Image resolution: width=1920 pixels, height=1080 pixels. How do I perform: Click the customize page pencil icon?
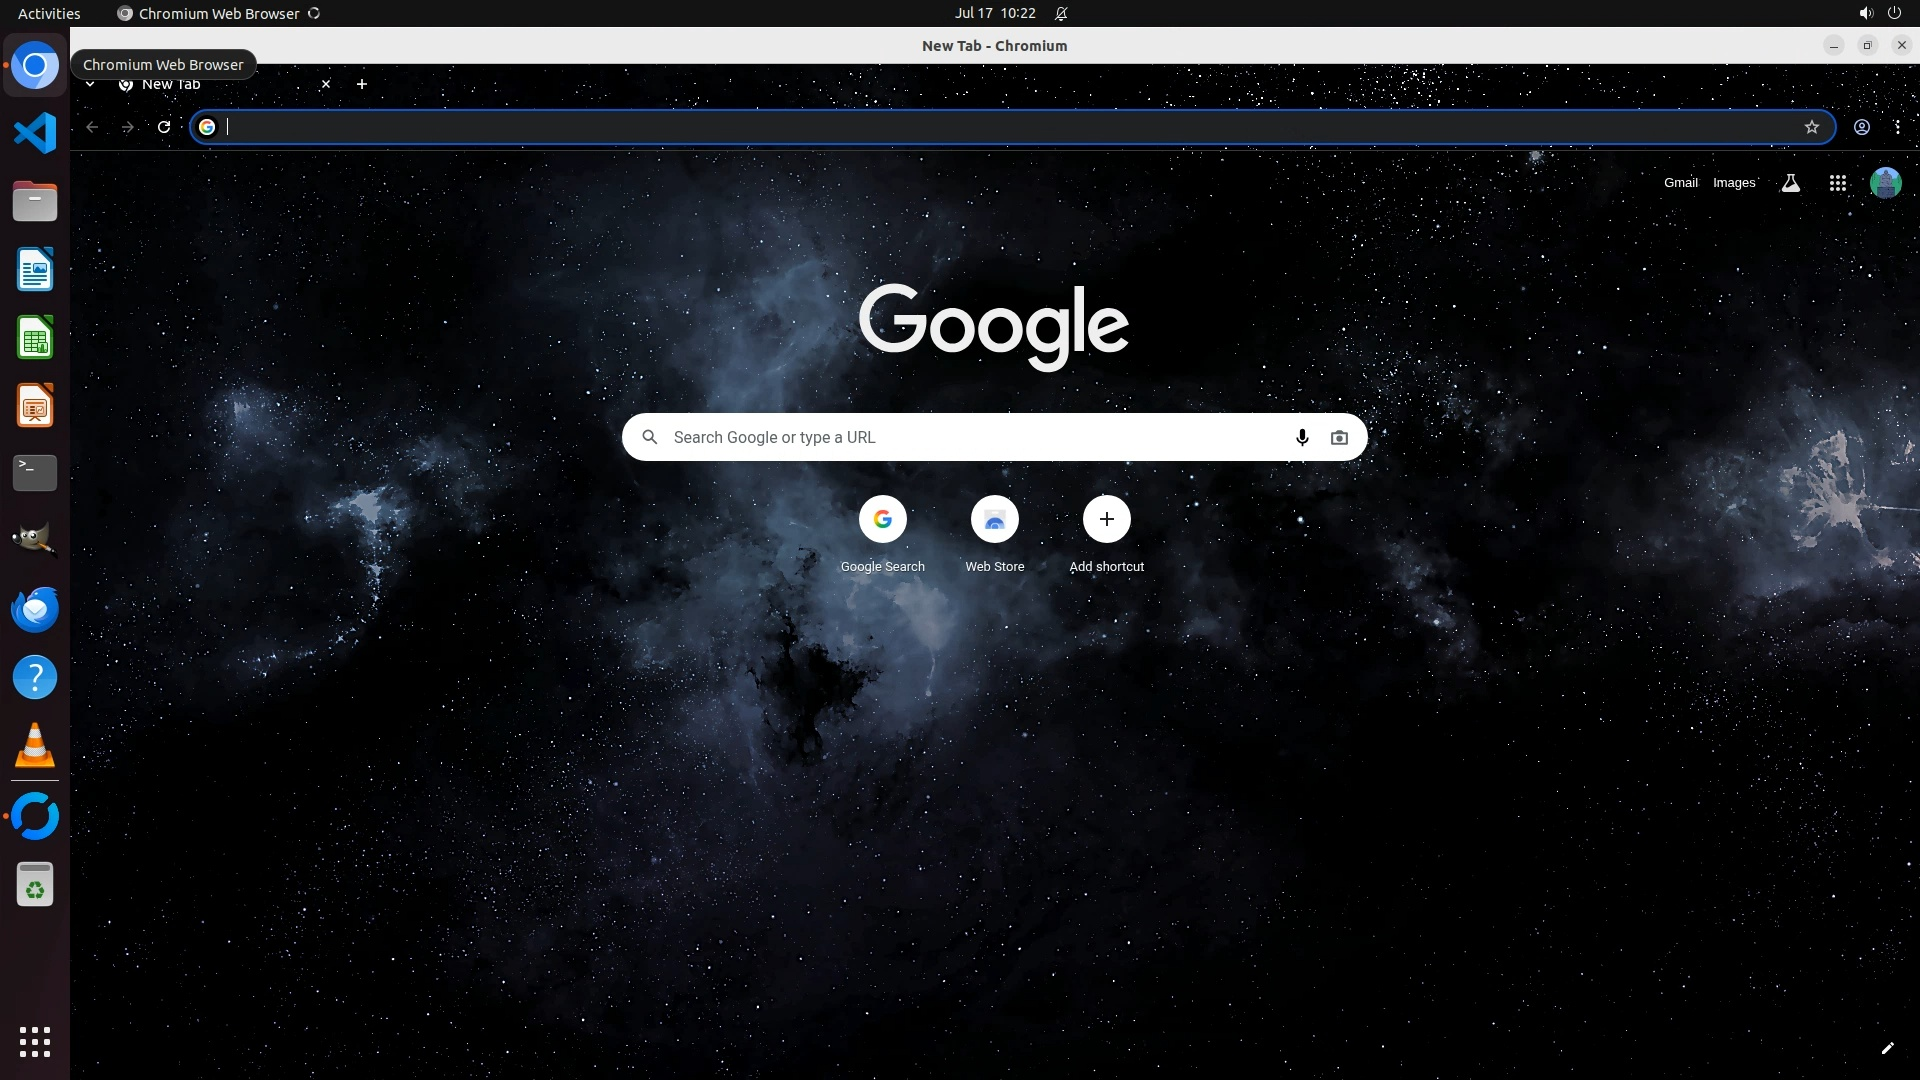coord(1887,1048)
